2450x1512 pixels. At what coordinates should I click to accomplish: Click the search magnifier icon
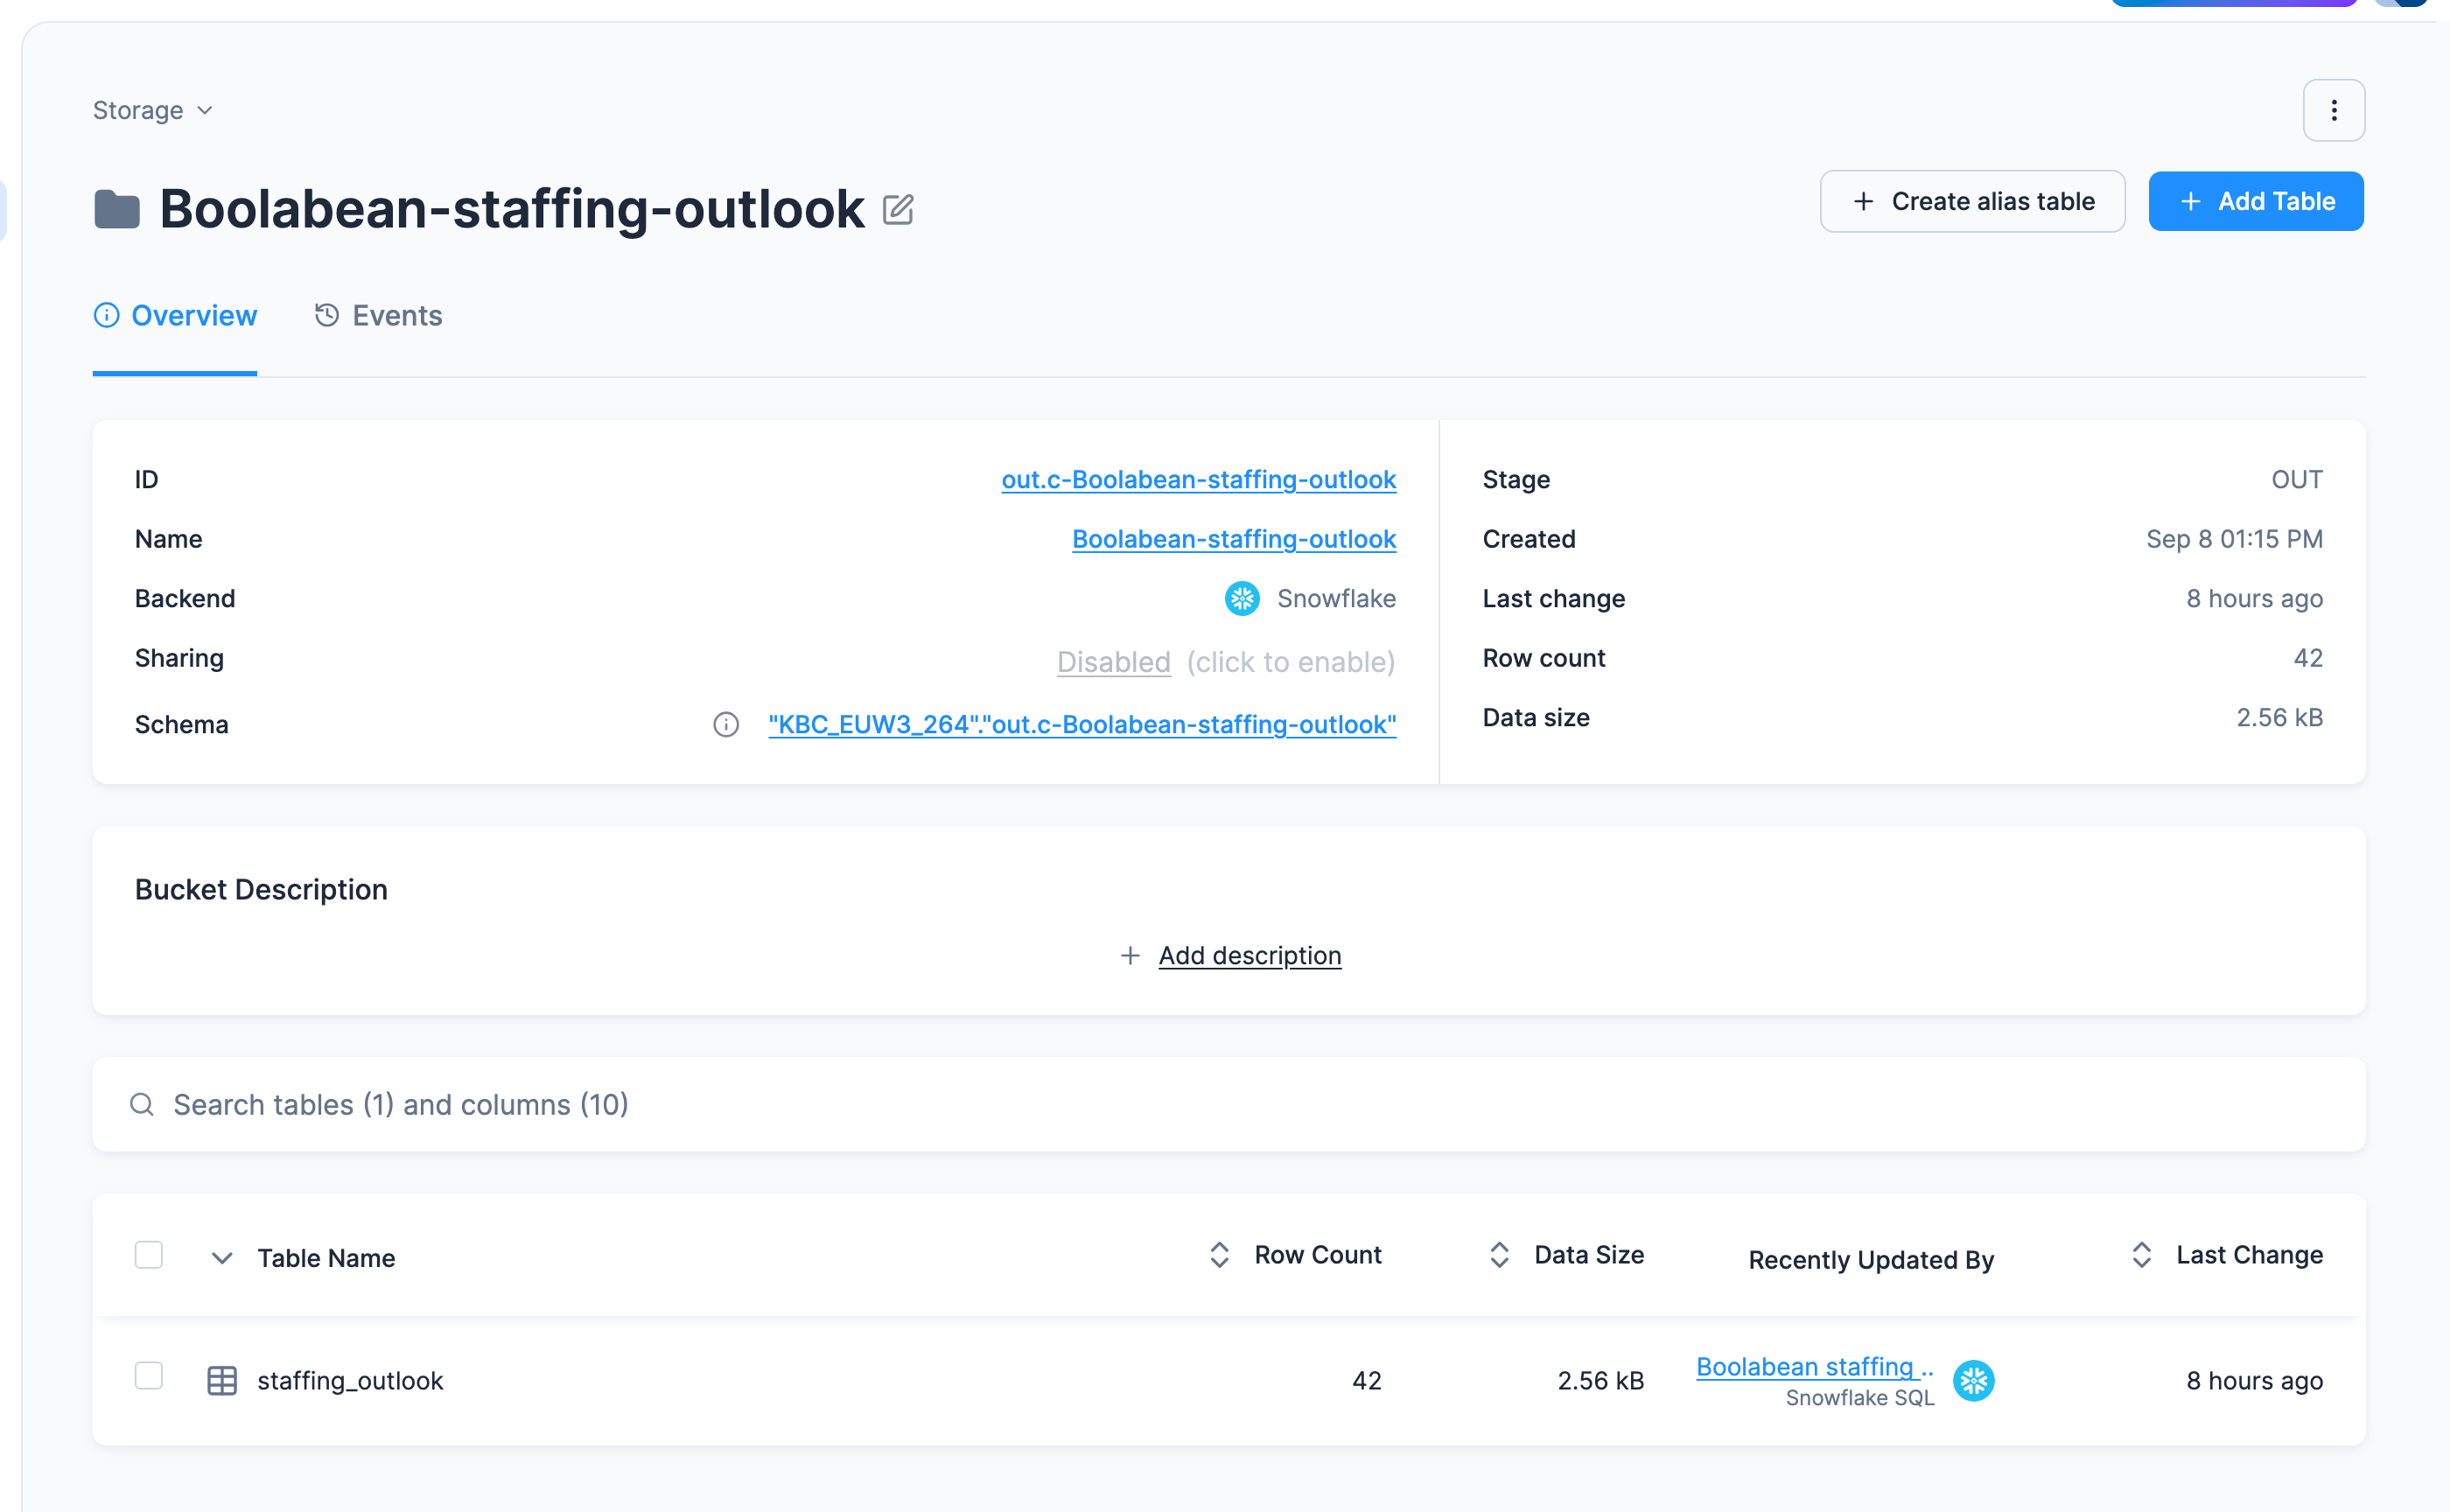(x=142, y=1104)
